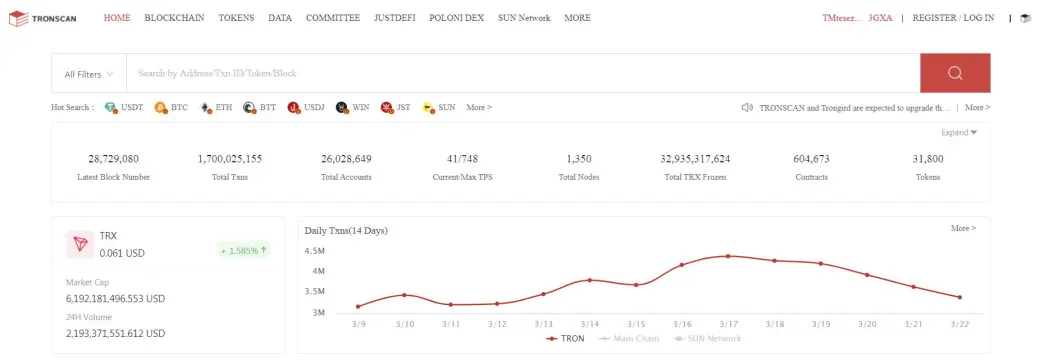Image resolution: width=1049 pixels, height=360 pixels.
Task: Click REGISTER / LOG IN link
Action: click(x=953, y=18)
